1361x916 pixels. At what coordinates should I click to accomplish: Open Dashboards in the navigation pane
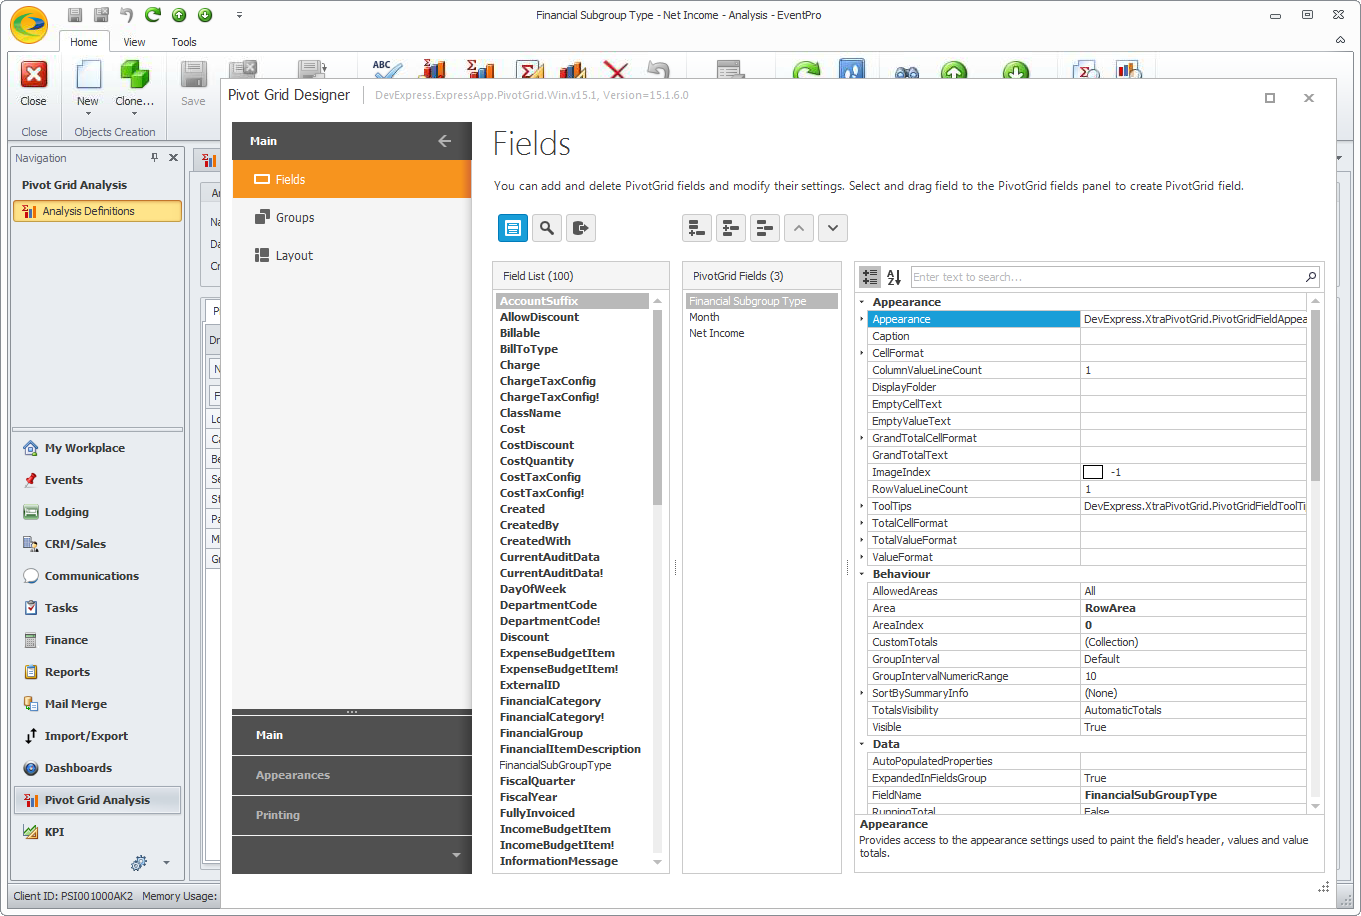coord(78,768)
